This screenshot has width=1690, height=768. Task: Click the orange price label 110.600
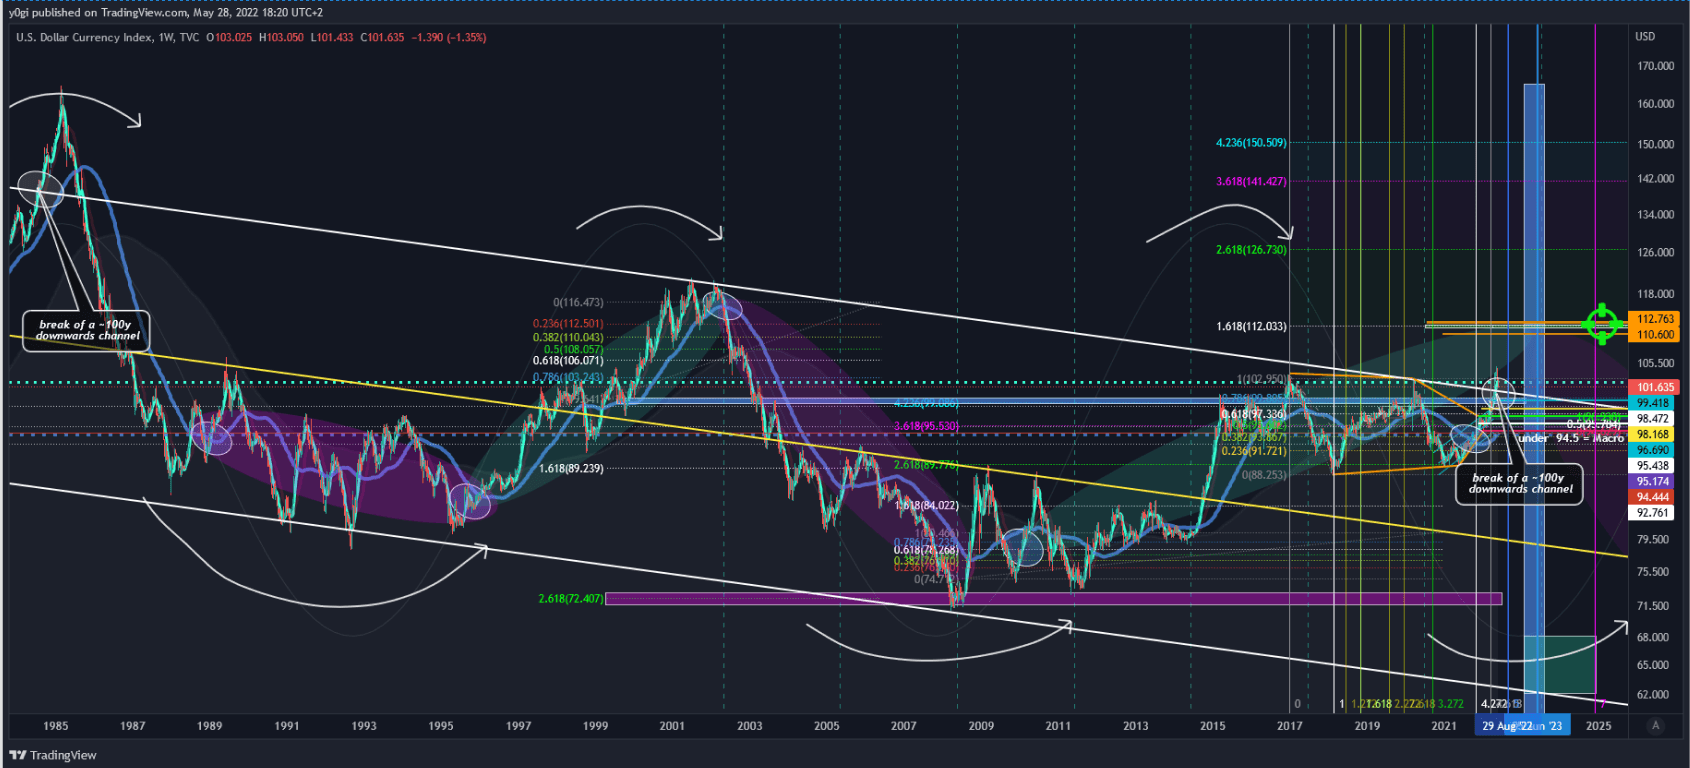pos(1654,334)
